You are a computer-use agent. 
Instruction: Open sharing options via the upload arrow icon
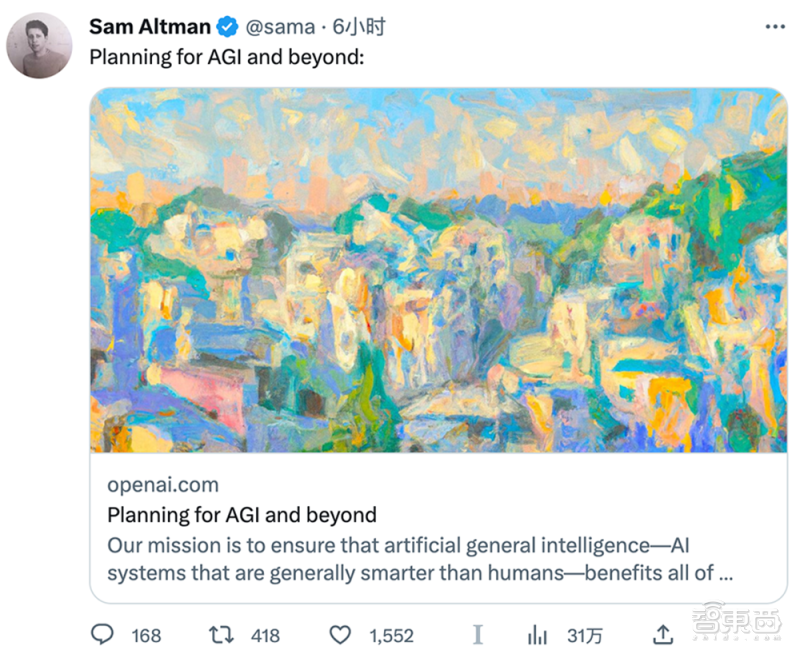[x=663, y=634]
